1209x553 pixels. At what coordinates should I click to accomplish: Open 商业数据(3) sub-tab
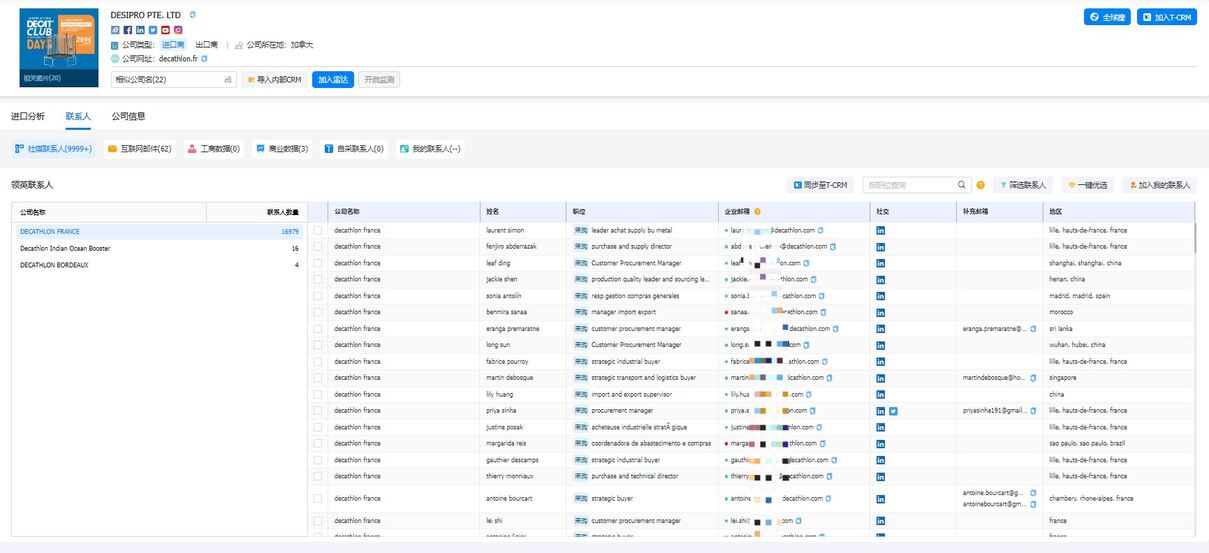tap(281, 149)
